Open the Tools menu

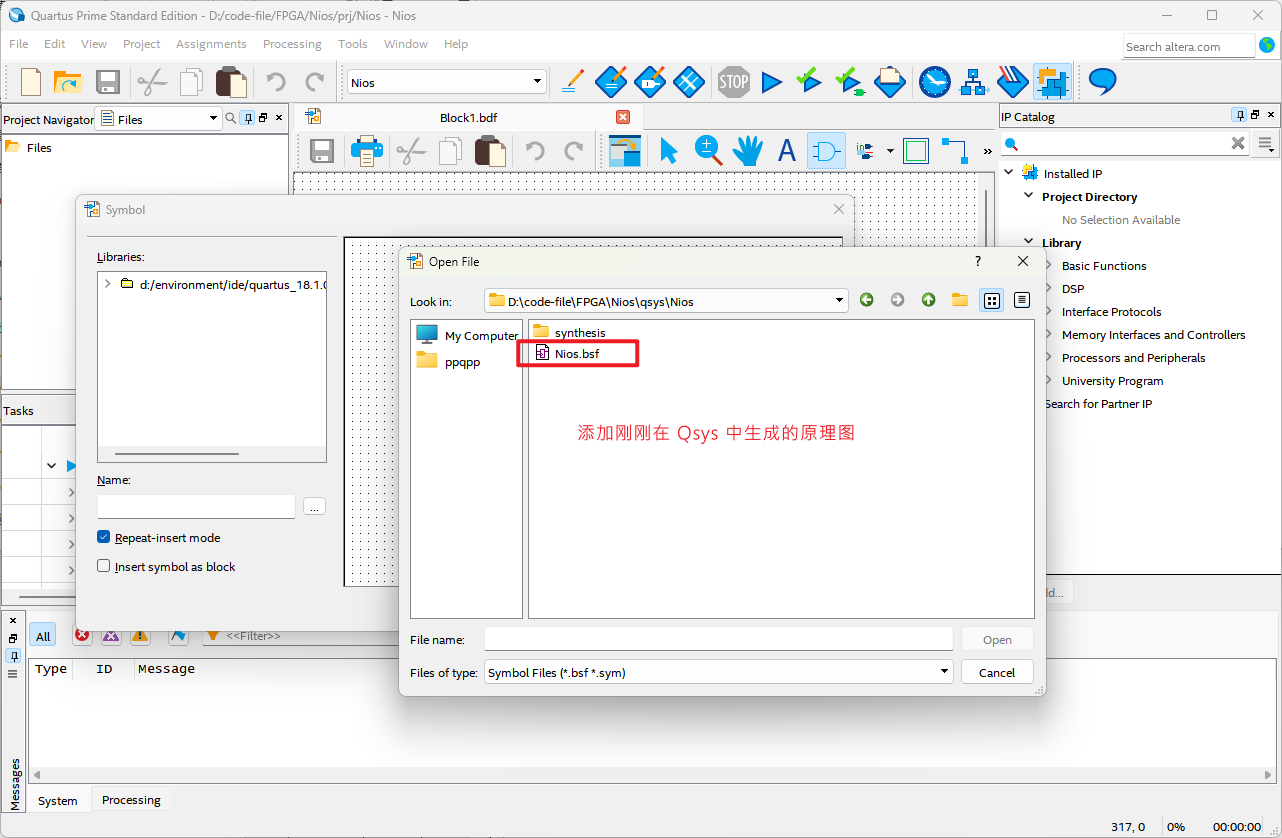coord(353,44)
